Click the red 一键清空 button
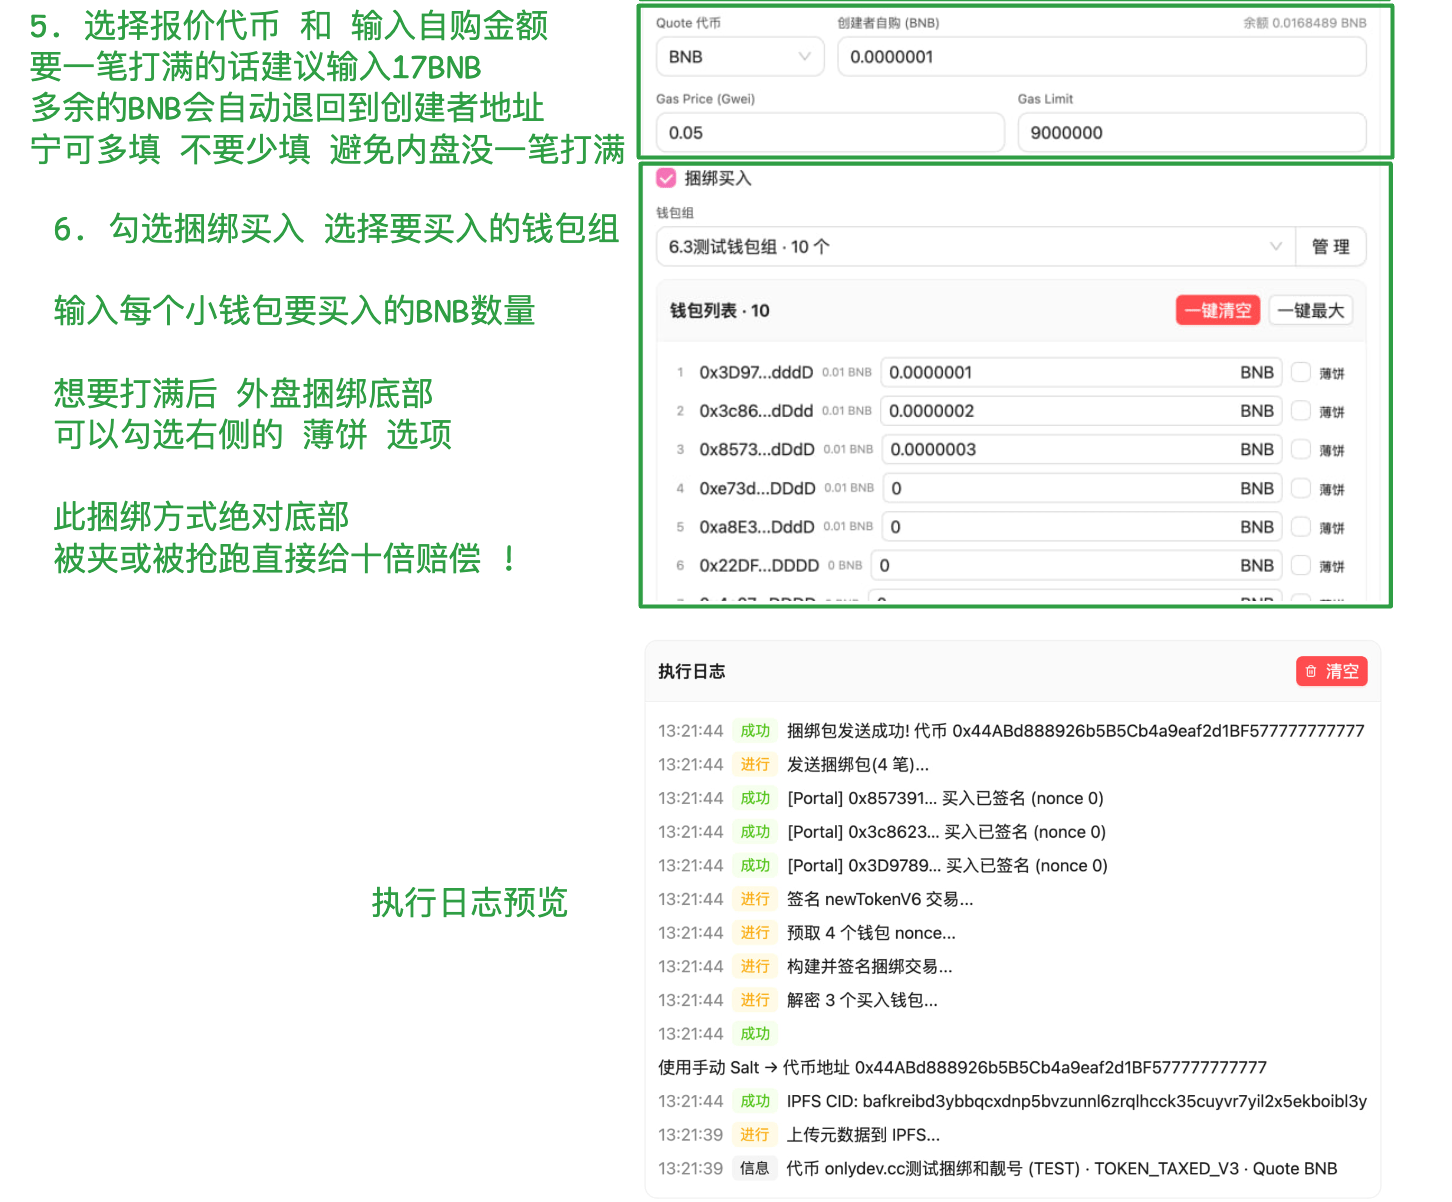The width and height of the screenshot is (1452, 1202). point(1217,310)
